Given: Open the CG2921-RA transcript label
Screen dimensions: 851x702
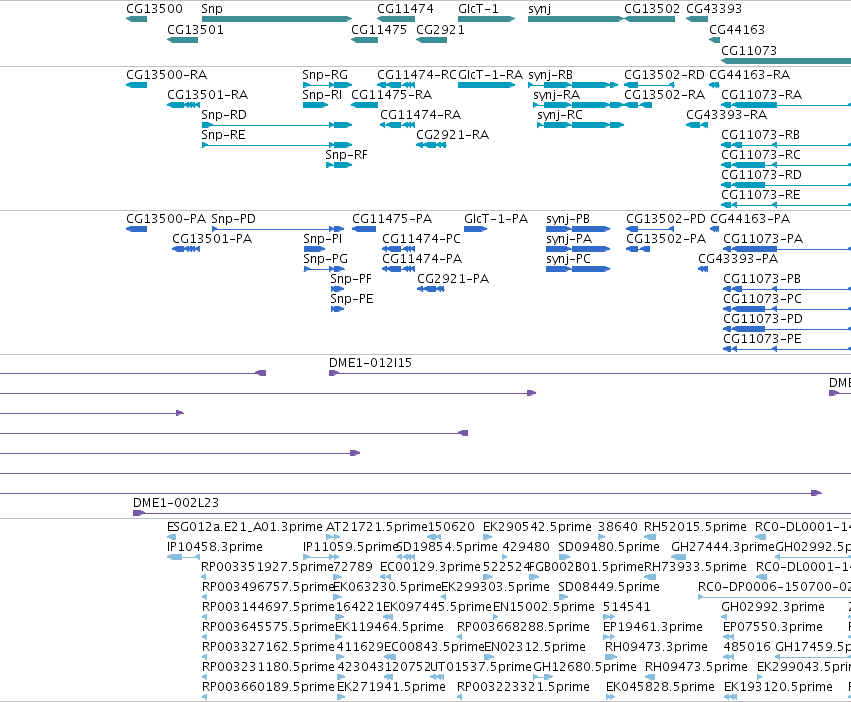Looking at the screenshot, I should [453, 135].
